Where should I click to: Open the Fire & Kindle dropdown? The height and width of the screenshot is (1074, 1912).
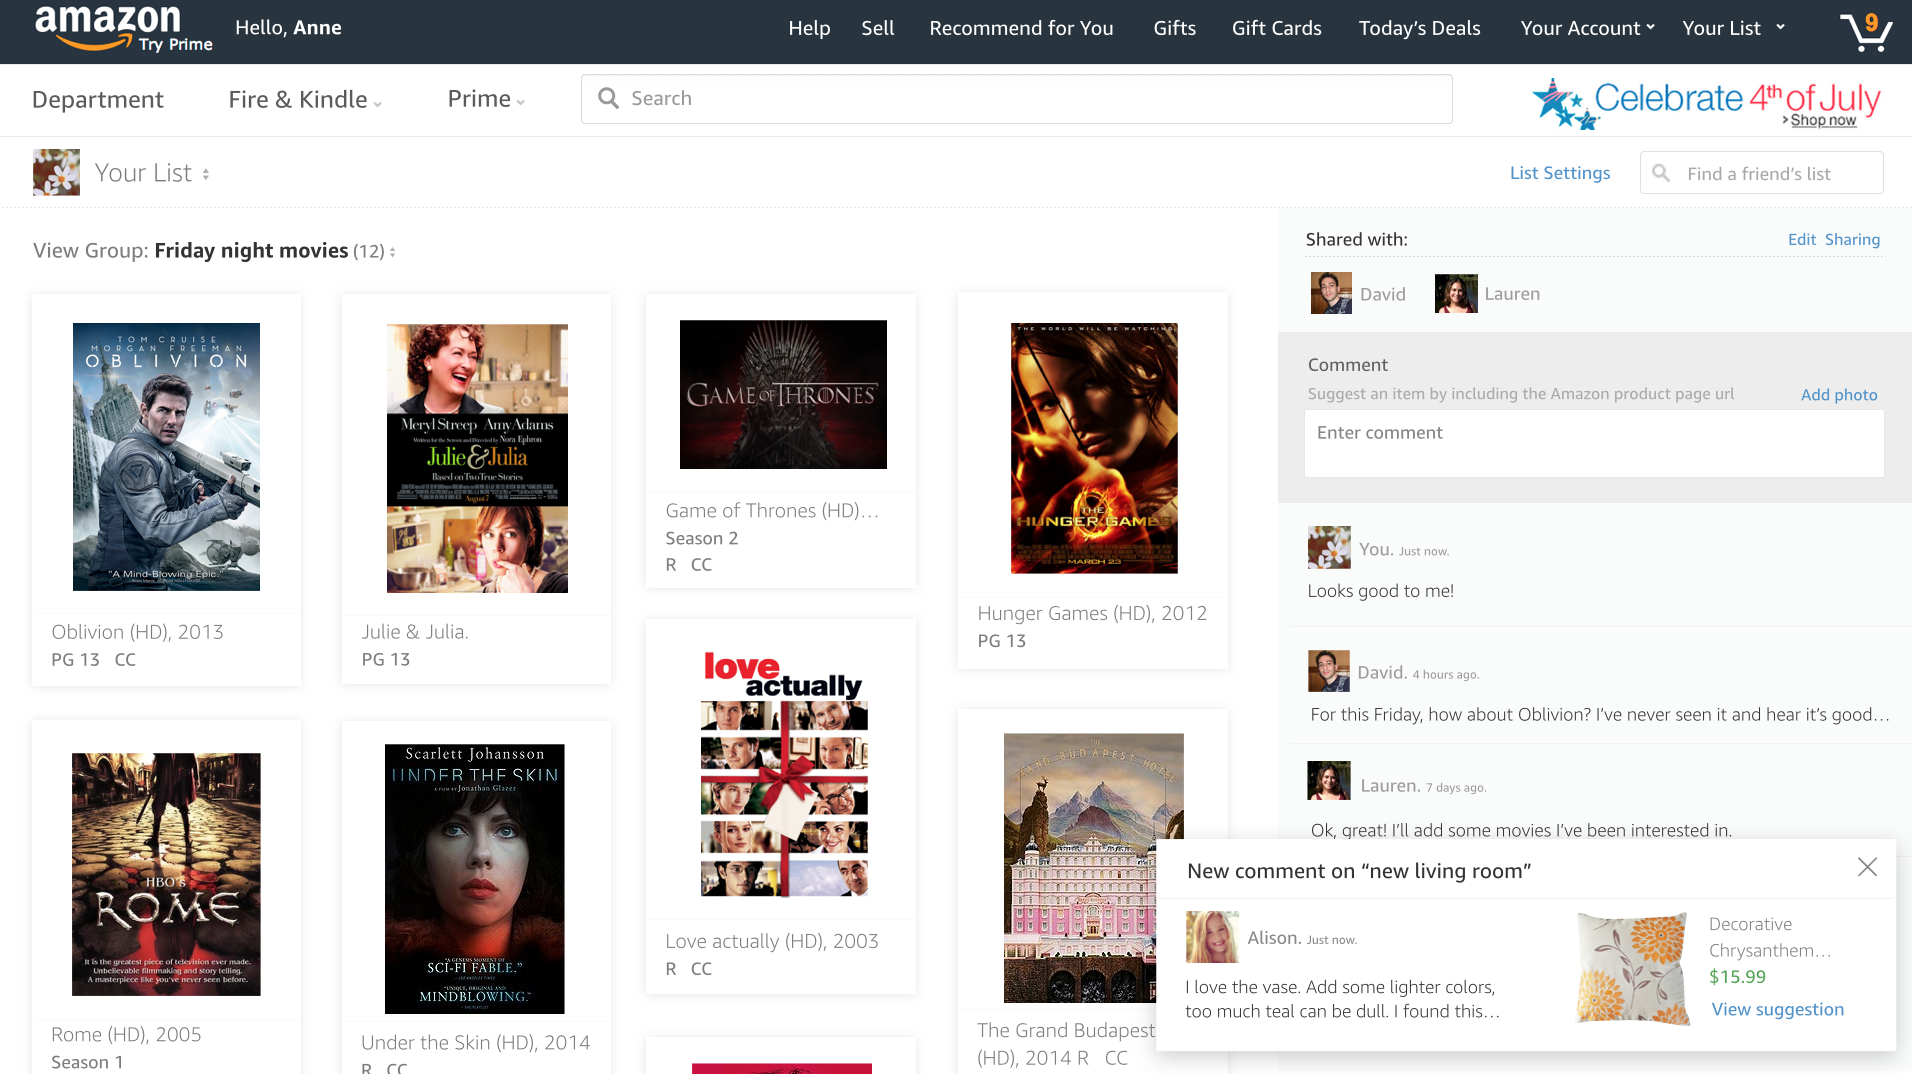coord(305,99)
